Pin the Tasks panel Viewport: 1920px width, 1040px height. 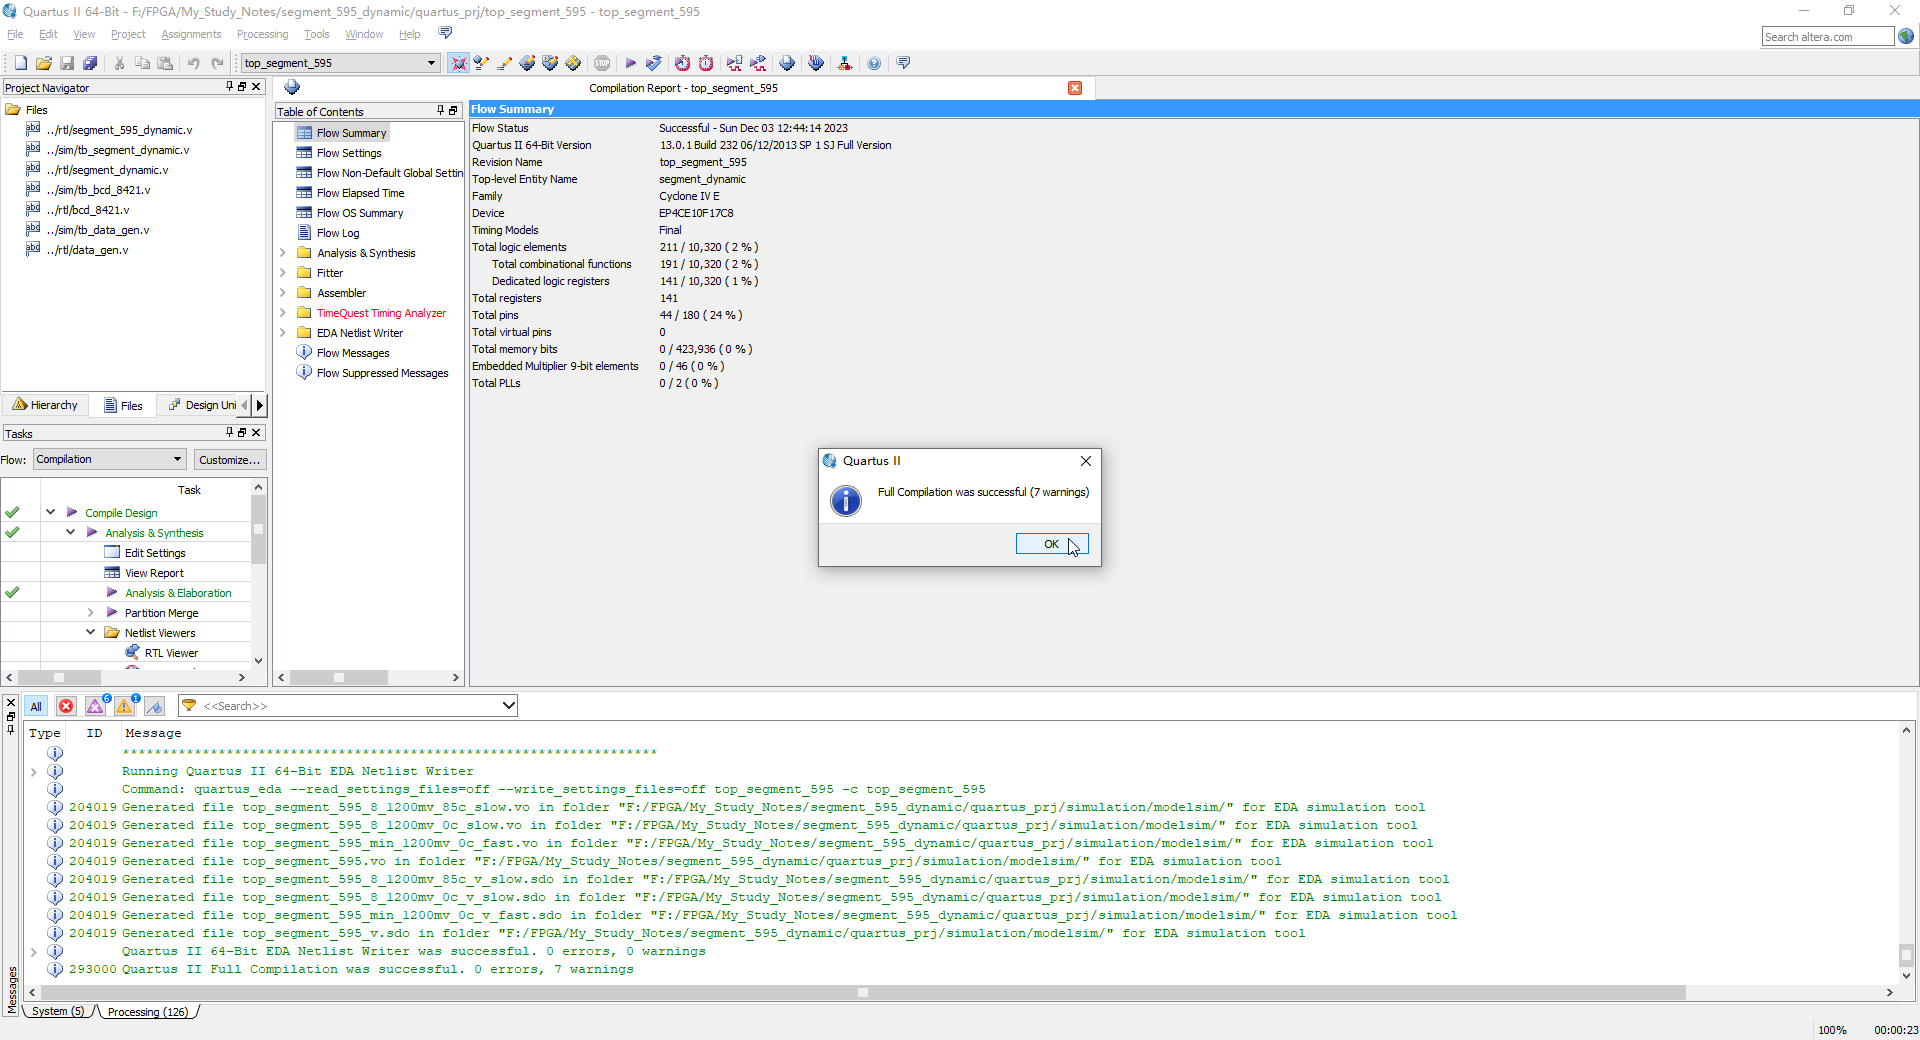pyautogui.click(x=229, y=433)
